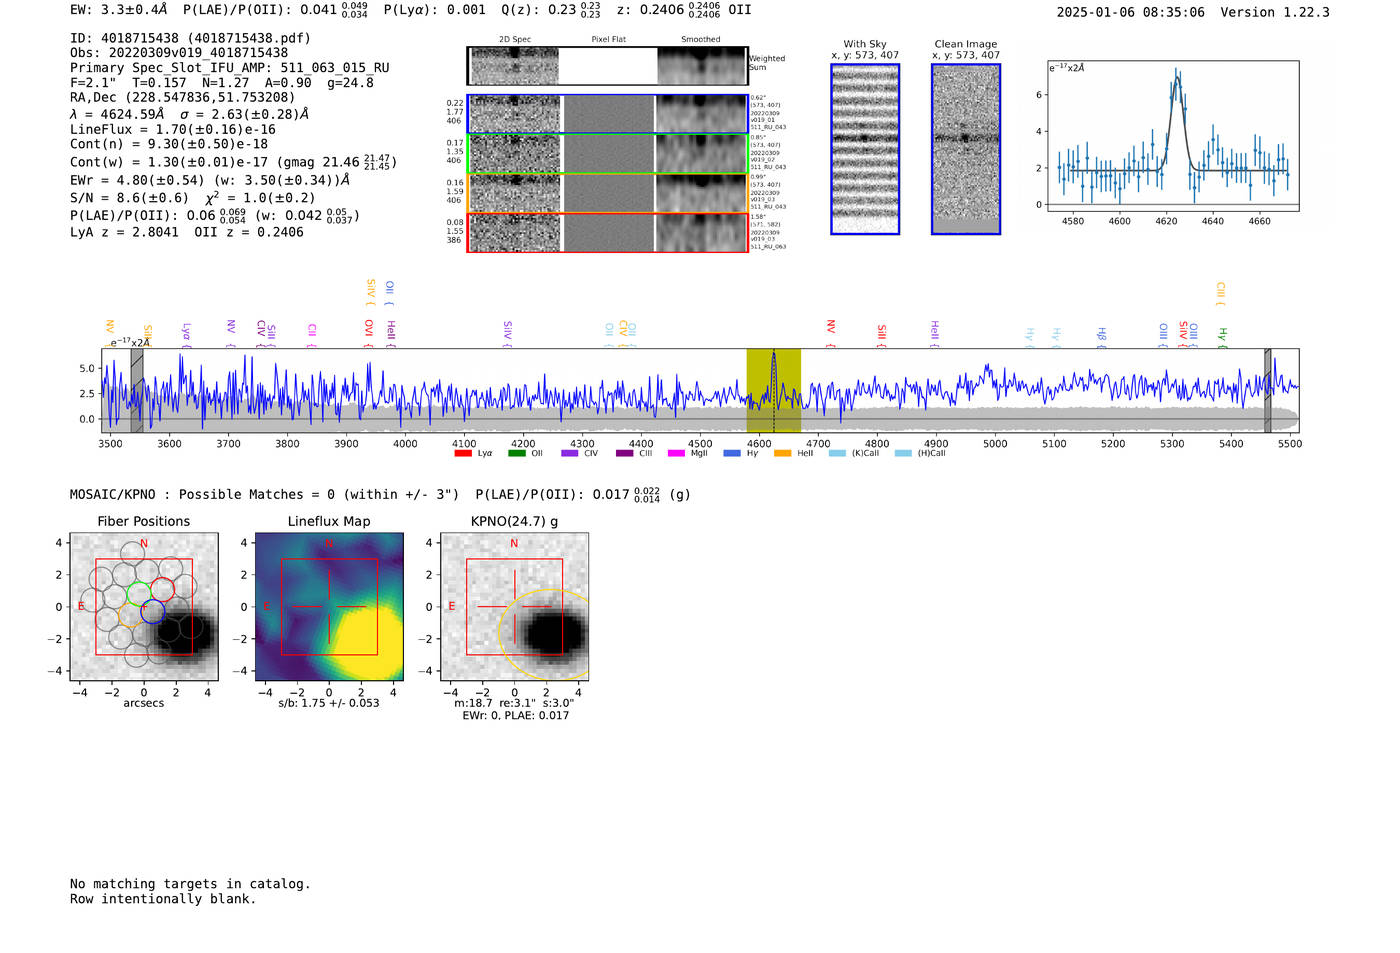This screenshot has width=1400, height=953.
Task: Click the red-bordered 2D spectrum row
Action: [608, 233]
